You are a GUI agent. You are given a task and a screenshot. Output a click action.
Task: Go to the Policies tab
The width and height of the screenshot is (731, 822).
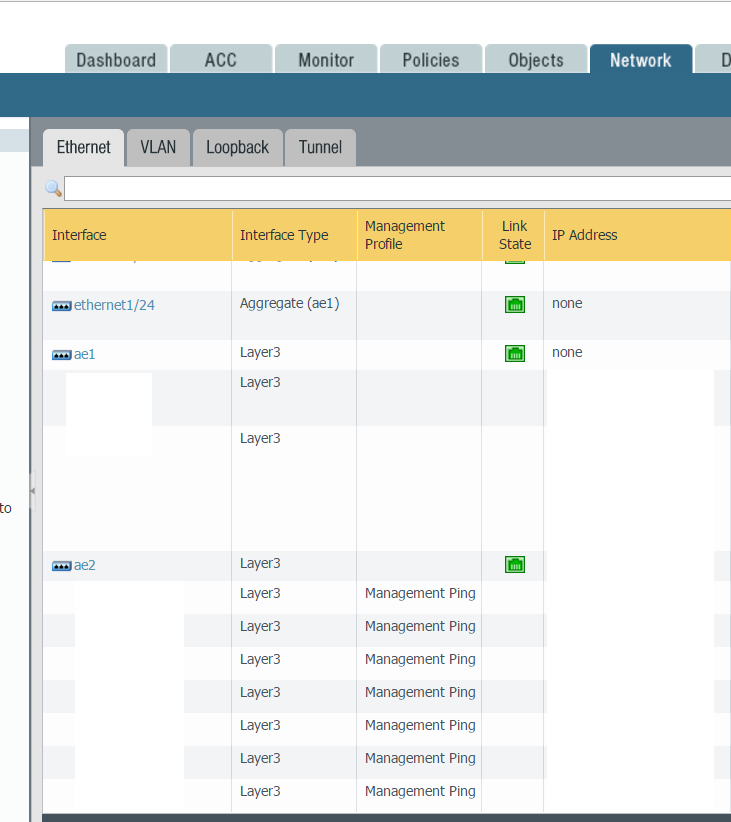point(431,60)
